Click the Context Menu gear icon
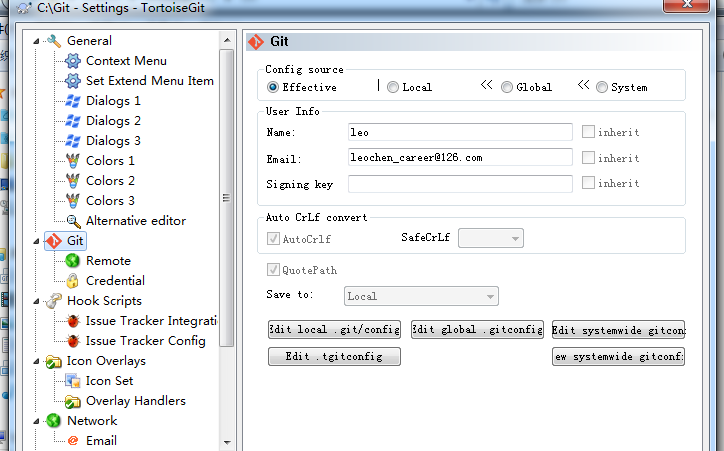 (x=72, y=60)
